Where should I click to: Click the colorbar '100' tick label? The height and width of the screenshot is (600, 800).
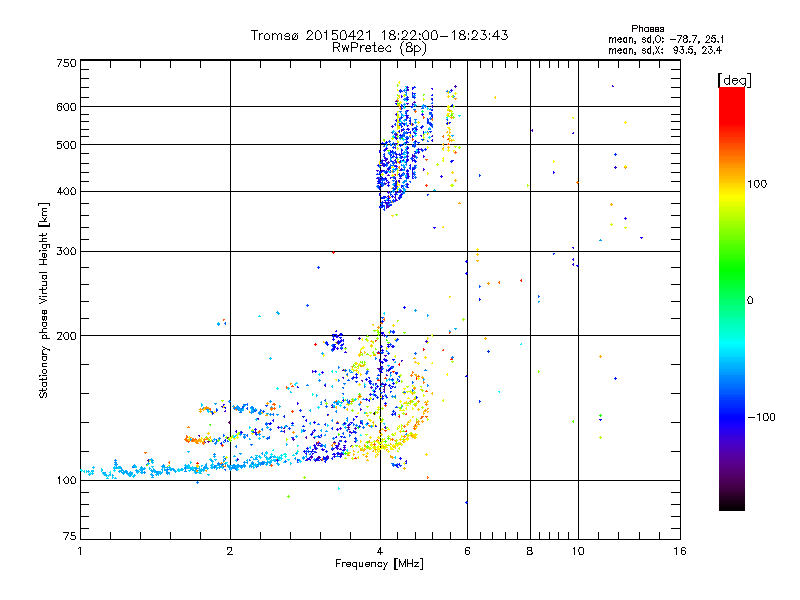[757, 184]
